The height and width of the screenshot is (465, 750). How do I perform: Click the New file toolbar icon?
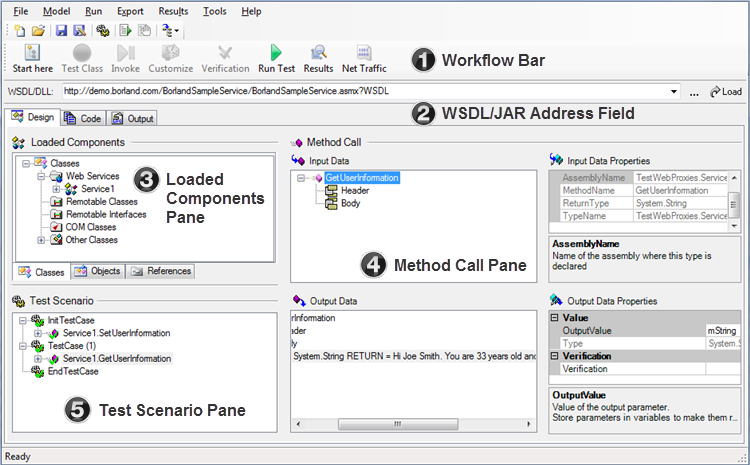[20, 31]
